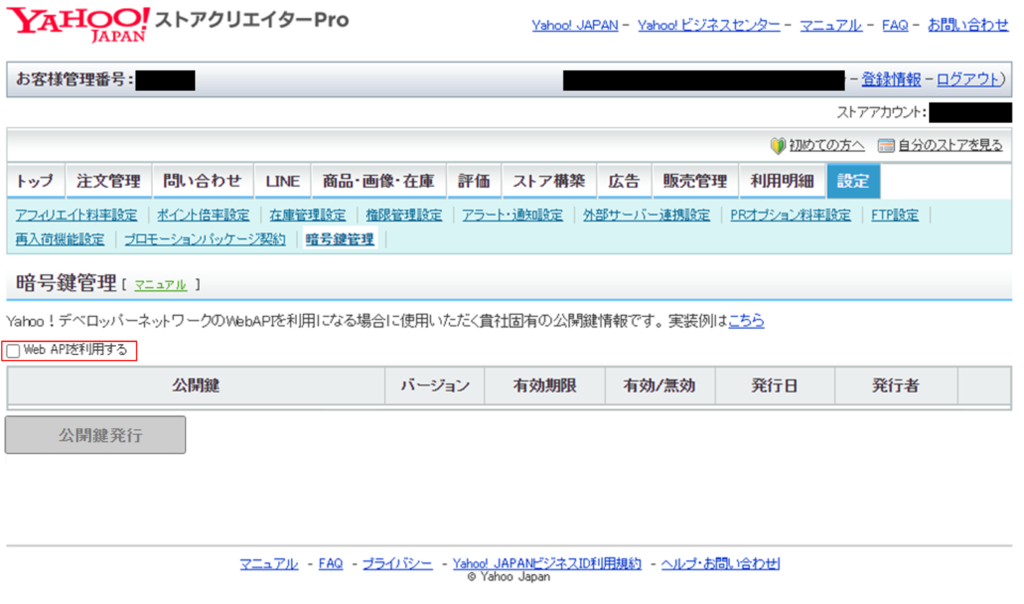1024x604 pixels.
Task: Open the 商品・画像・在庫 tab
Action: 377,181
